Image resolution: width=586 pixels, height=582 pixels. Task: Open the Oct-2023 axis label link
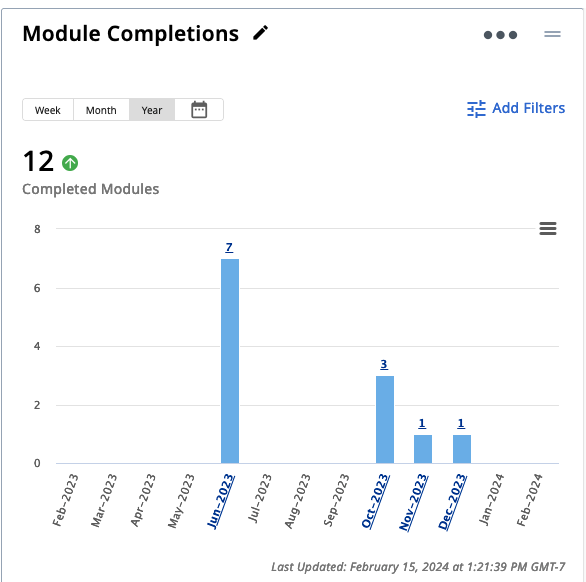[x=375, y=501]
